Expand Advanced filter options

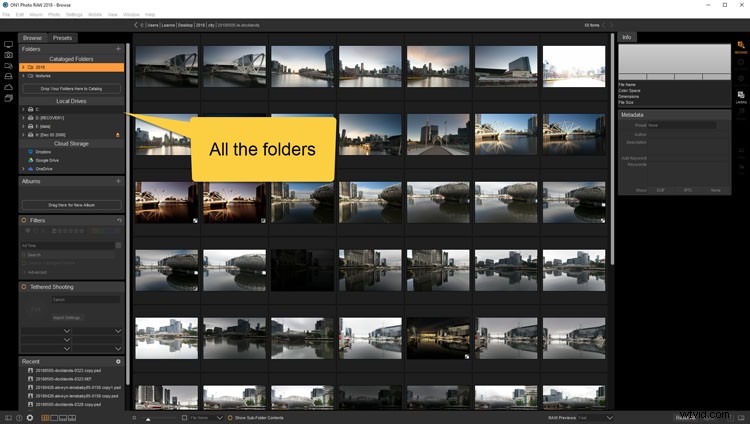coord(24,272)
